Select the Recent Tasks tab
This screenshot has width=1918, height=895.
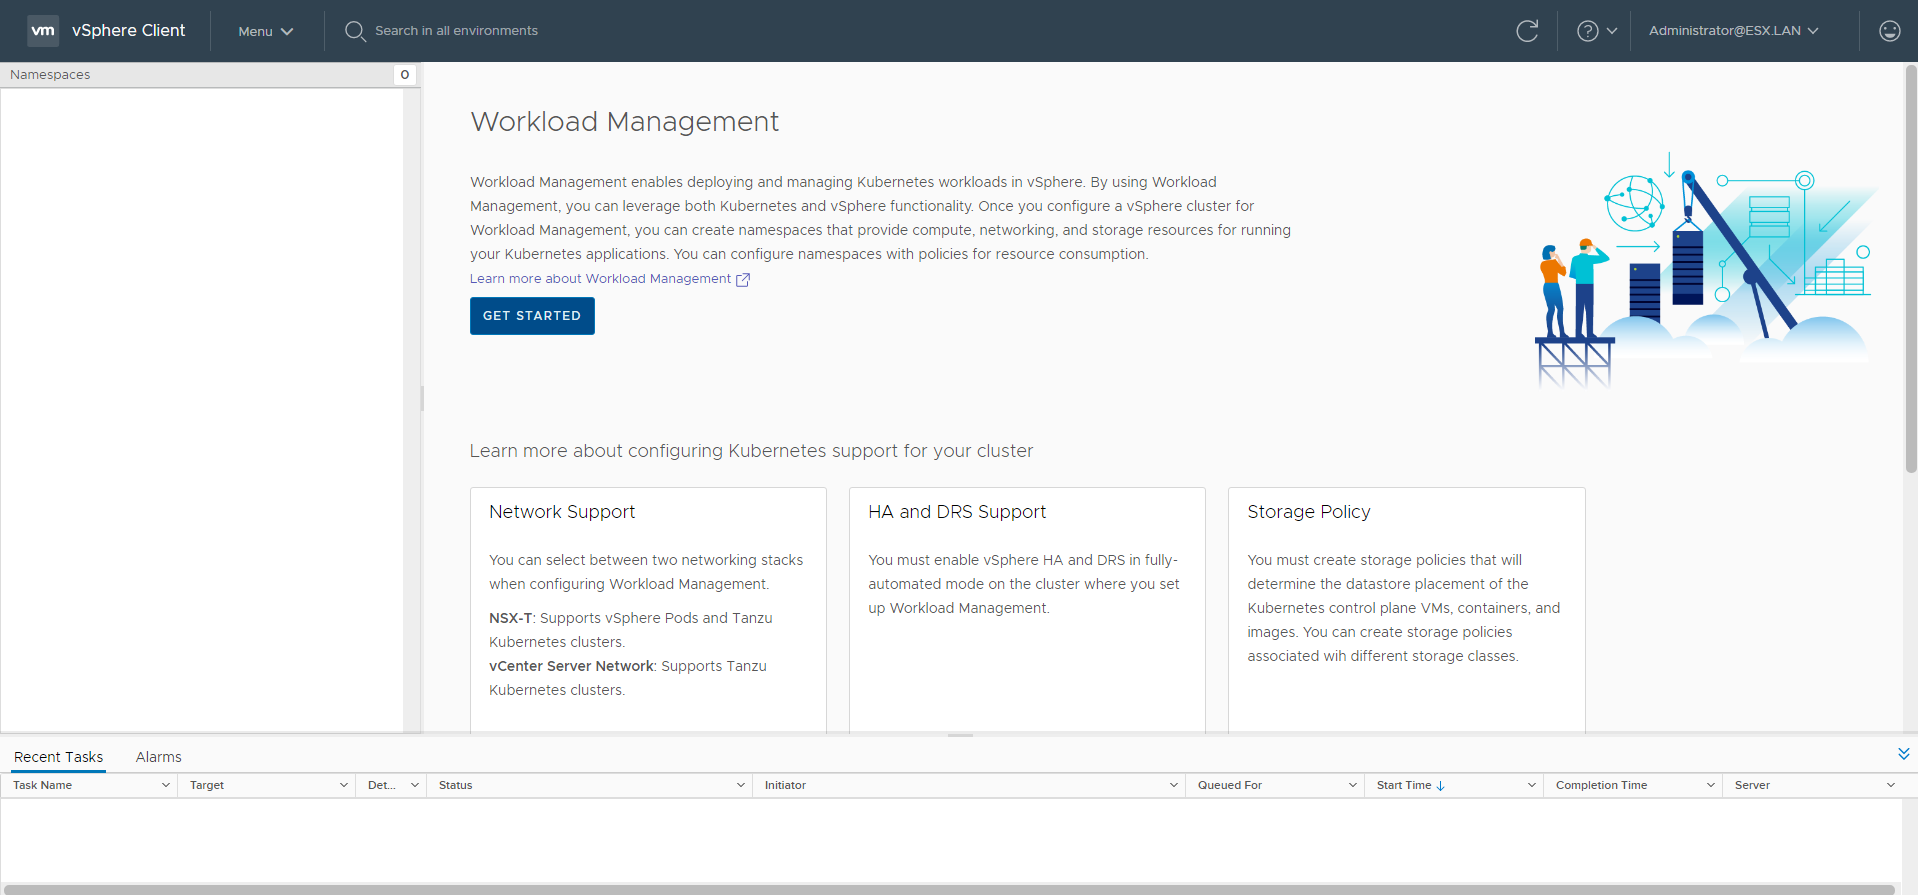58,757
